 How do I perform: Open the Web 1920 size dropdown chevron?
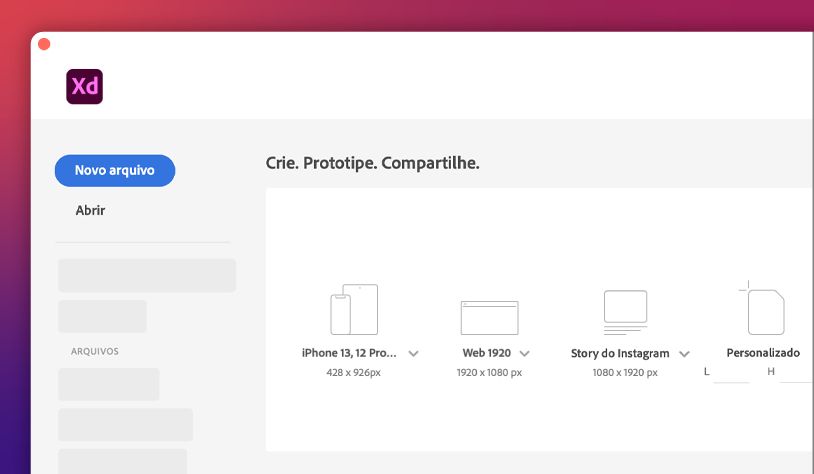click(524, 353)
